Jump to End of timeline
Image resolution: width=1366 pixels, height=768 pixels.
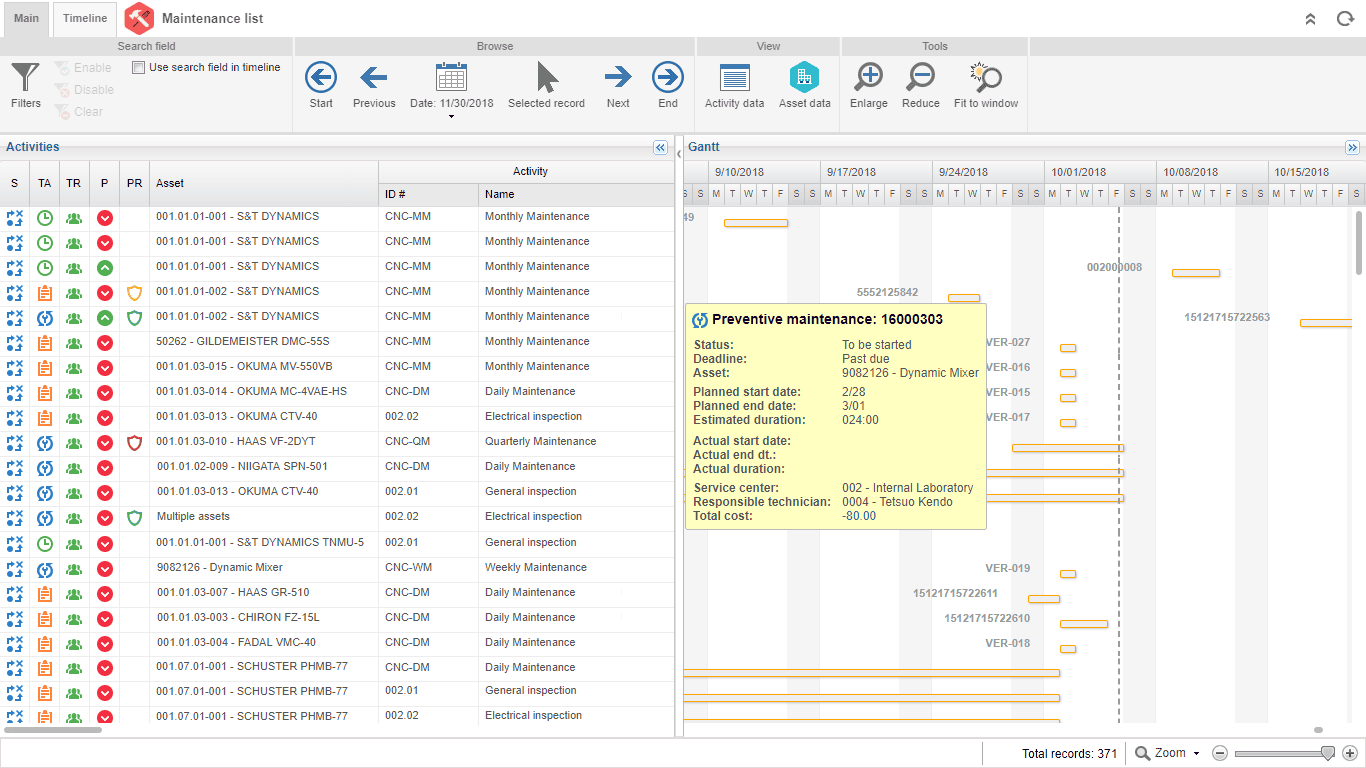[x=668, y=77]
